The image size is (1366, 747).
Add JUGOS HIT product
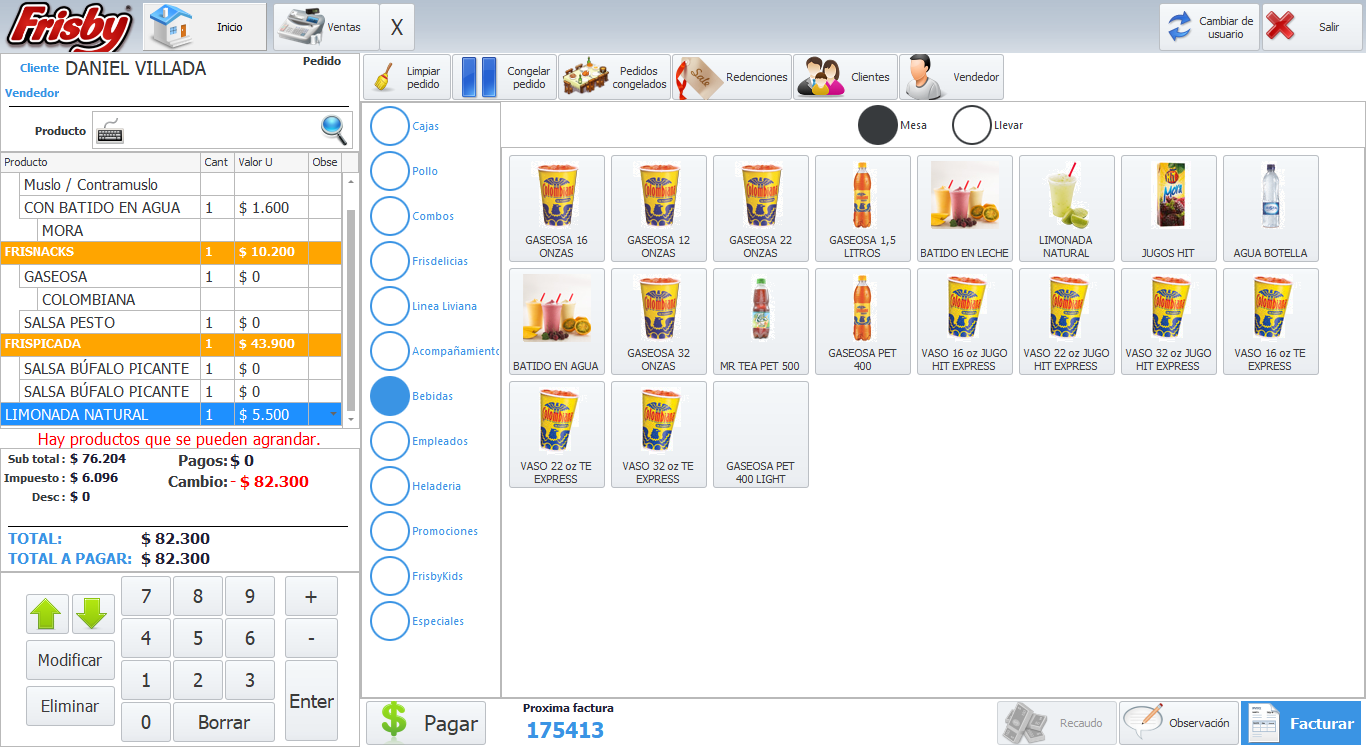click(1168, 208)
